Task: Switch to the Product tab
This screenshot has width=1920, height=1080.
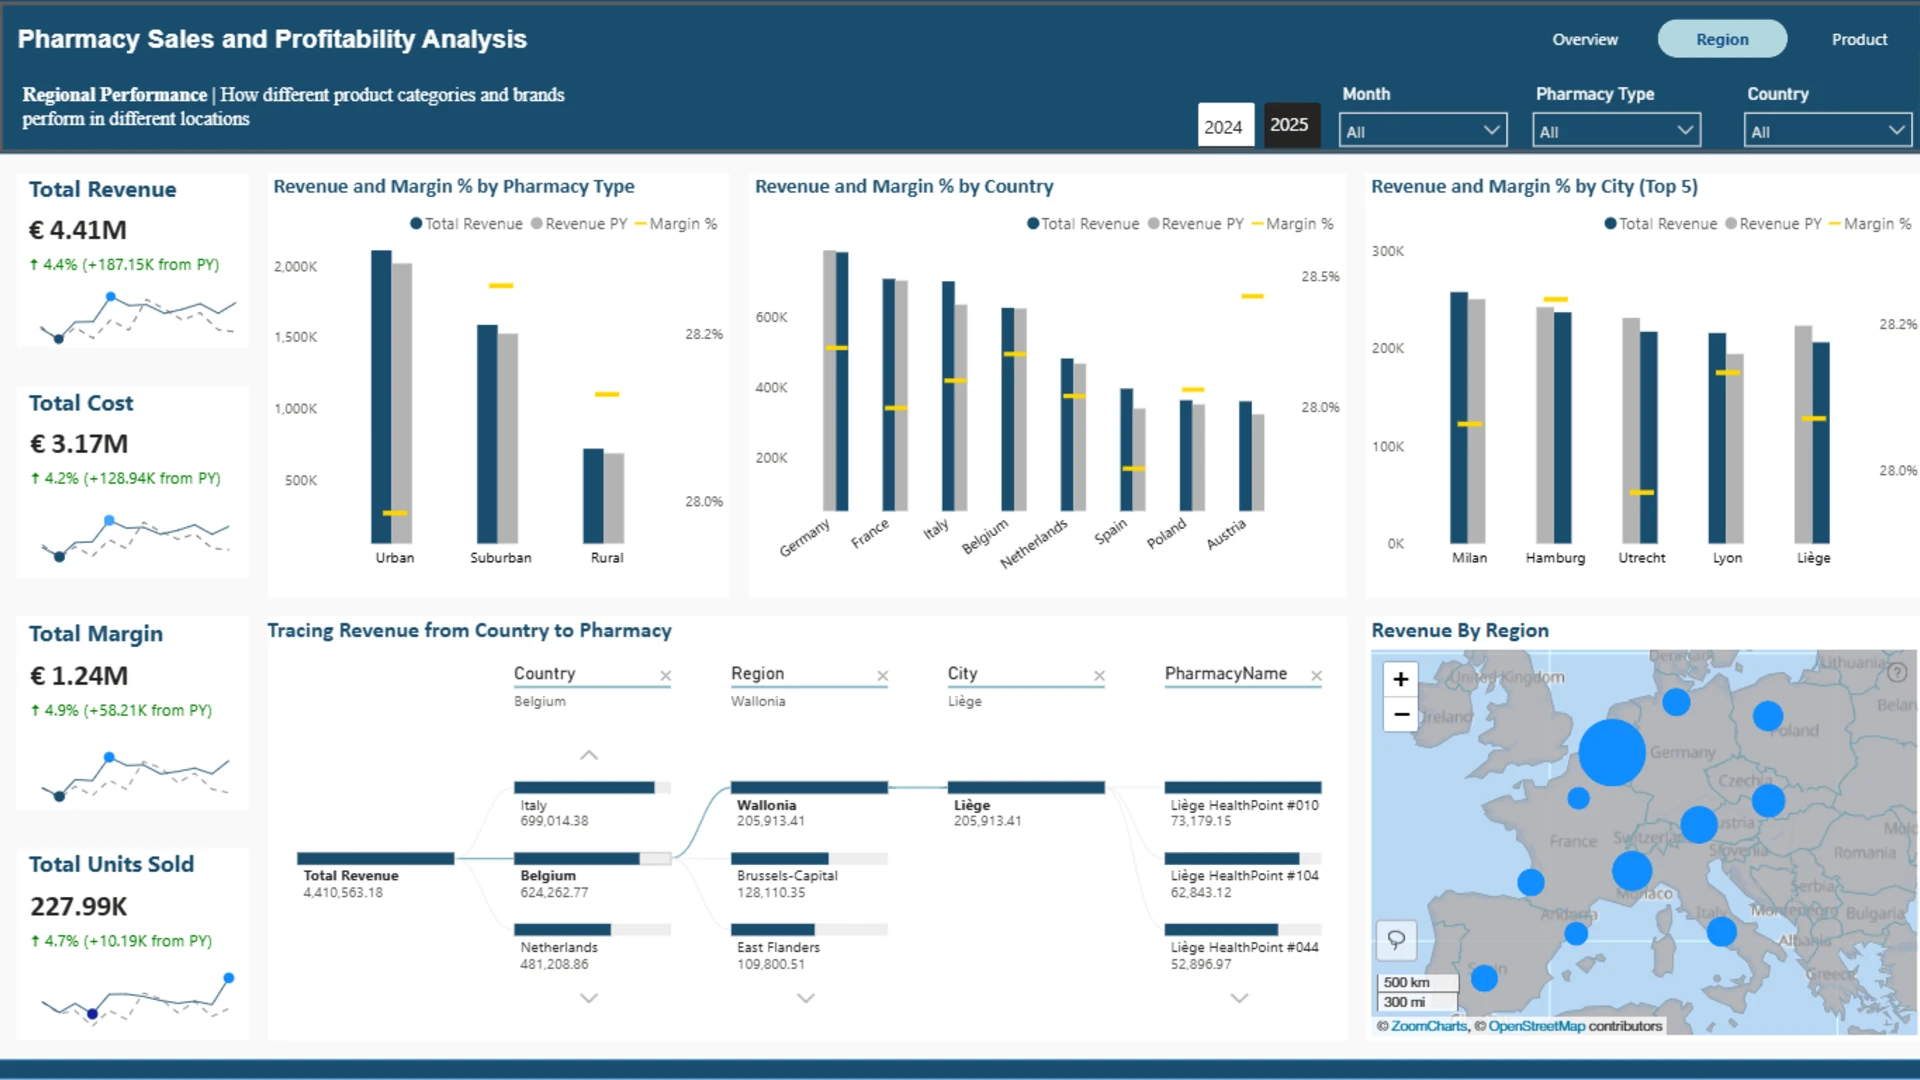Action: (x=1859, y=39)
